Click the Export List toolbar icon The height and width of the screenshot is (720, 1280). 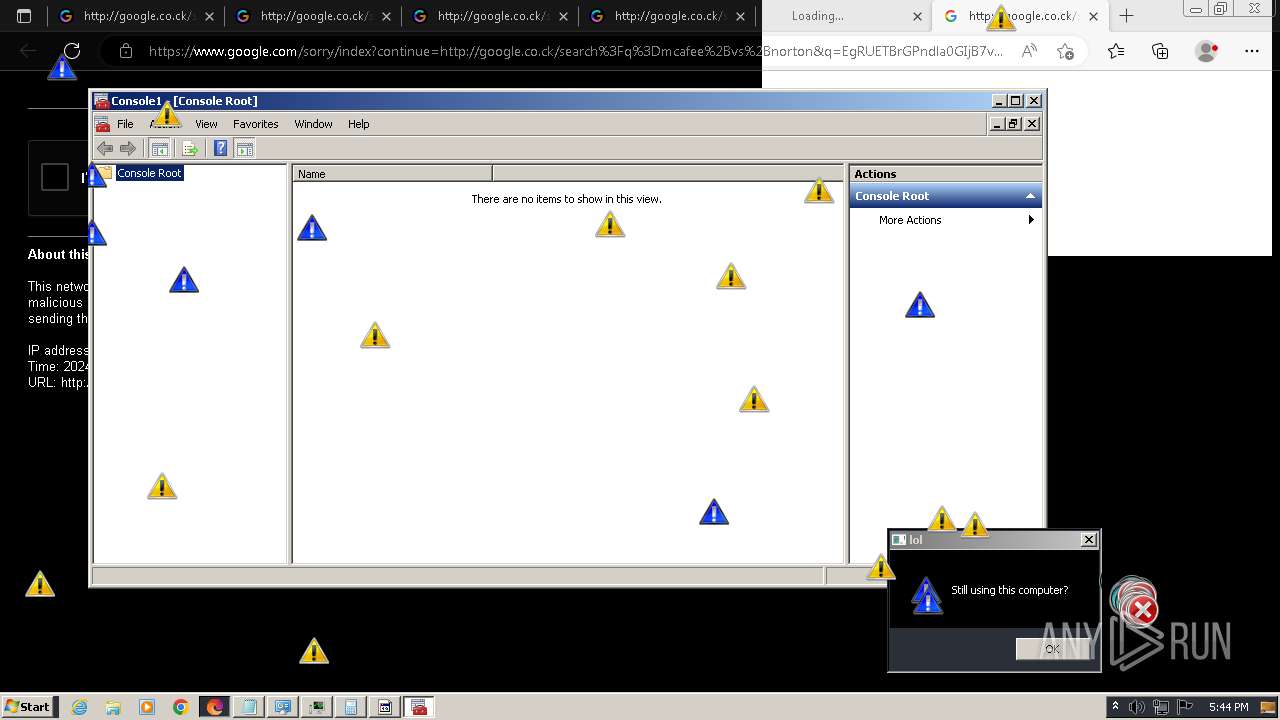pos(190,149)
